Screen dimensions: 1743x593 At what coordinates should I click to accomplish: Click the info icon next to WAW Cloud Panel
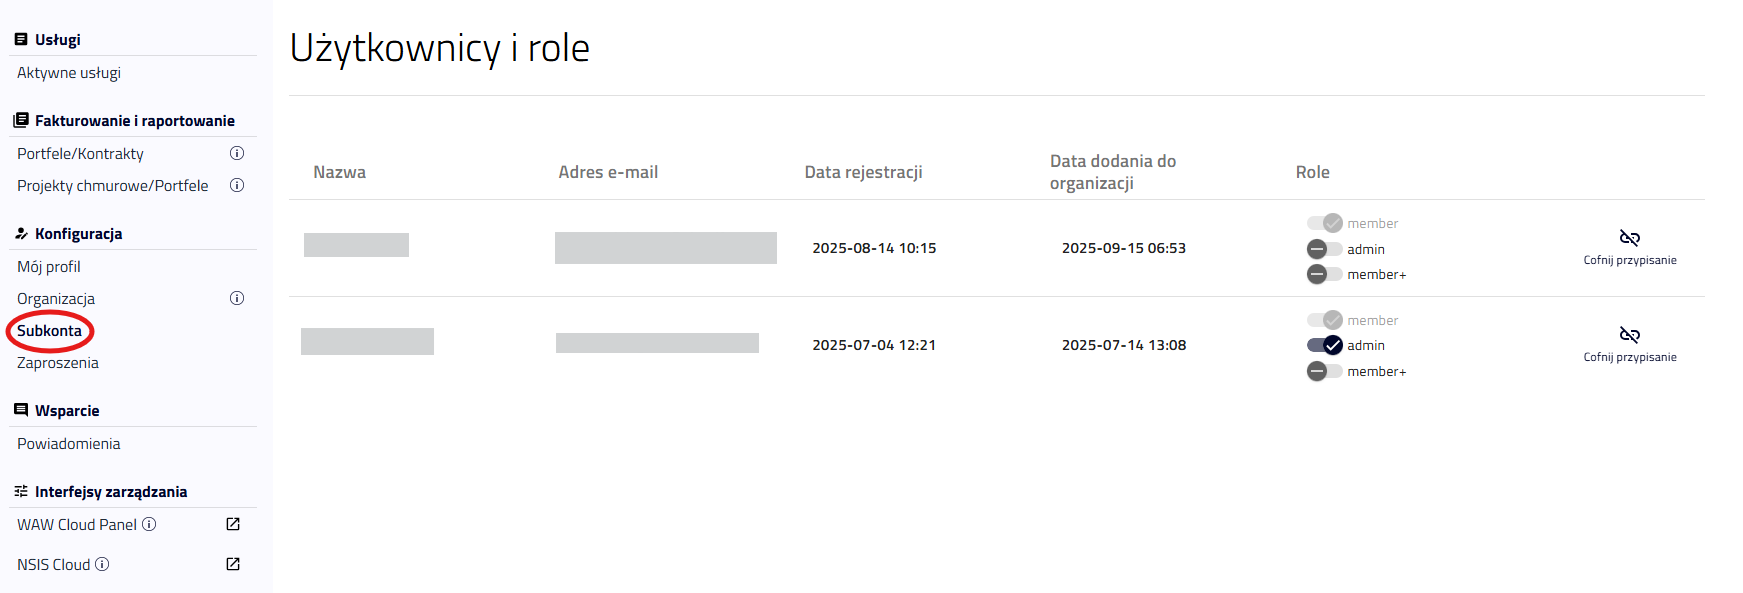tap(149, 523)
